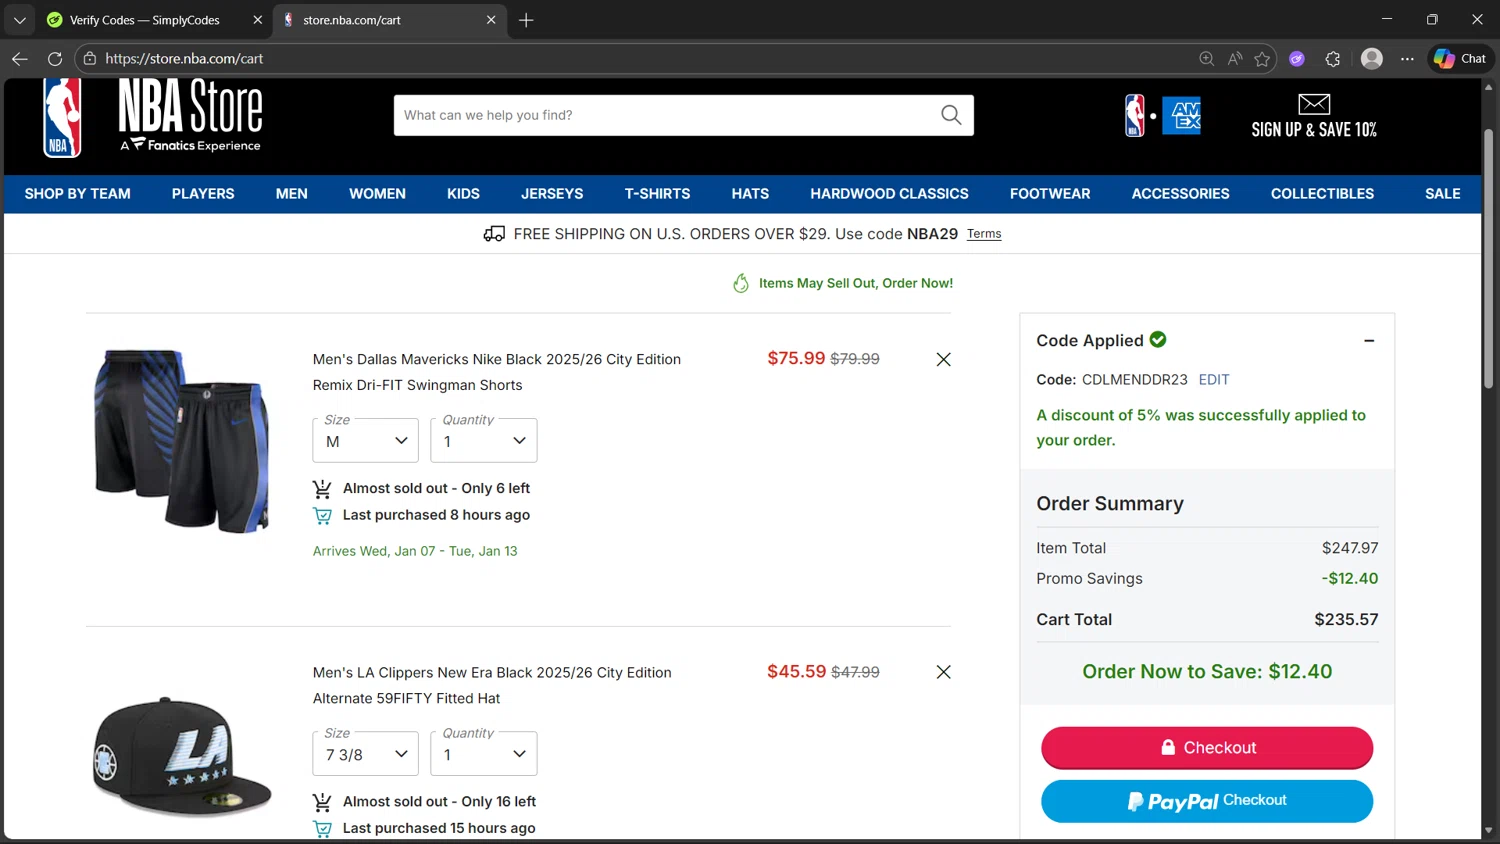Click the Sign Up & Save 10% envelope
The image size is (1500, 844).
(x=1314, y=104)
